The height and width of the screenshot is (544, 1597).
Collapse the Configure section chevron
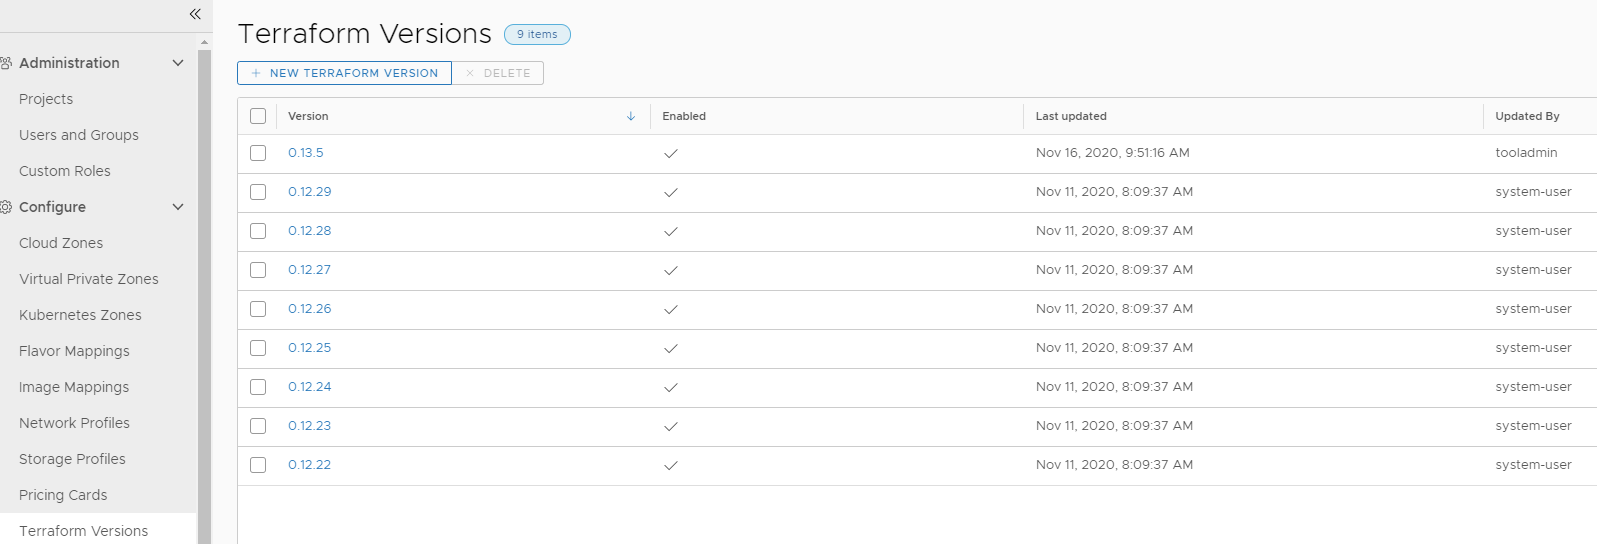[178, 207]
